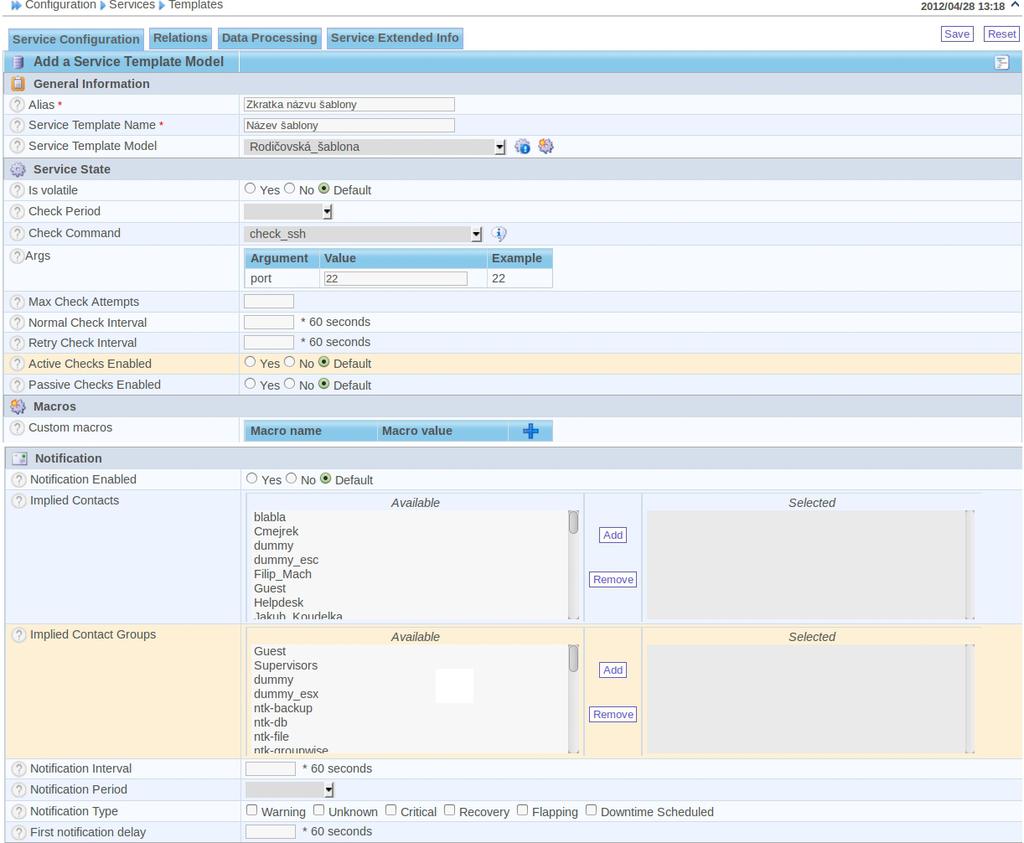This screenshot has width=1024, height=843.
Task: Click the help icon next to Alias
Action: pos(18,104)
